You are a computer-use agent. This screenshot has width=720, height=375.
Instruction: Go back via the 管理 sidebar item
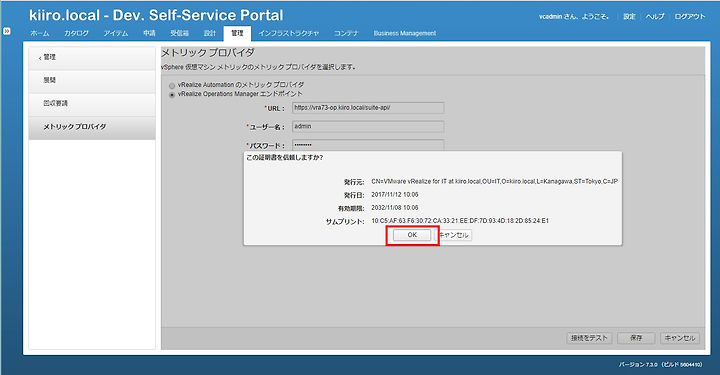(92, 58)
